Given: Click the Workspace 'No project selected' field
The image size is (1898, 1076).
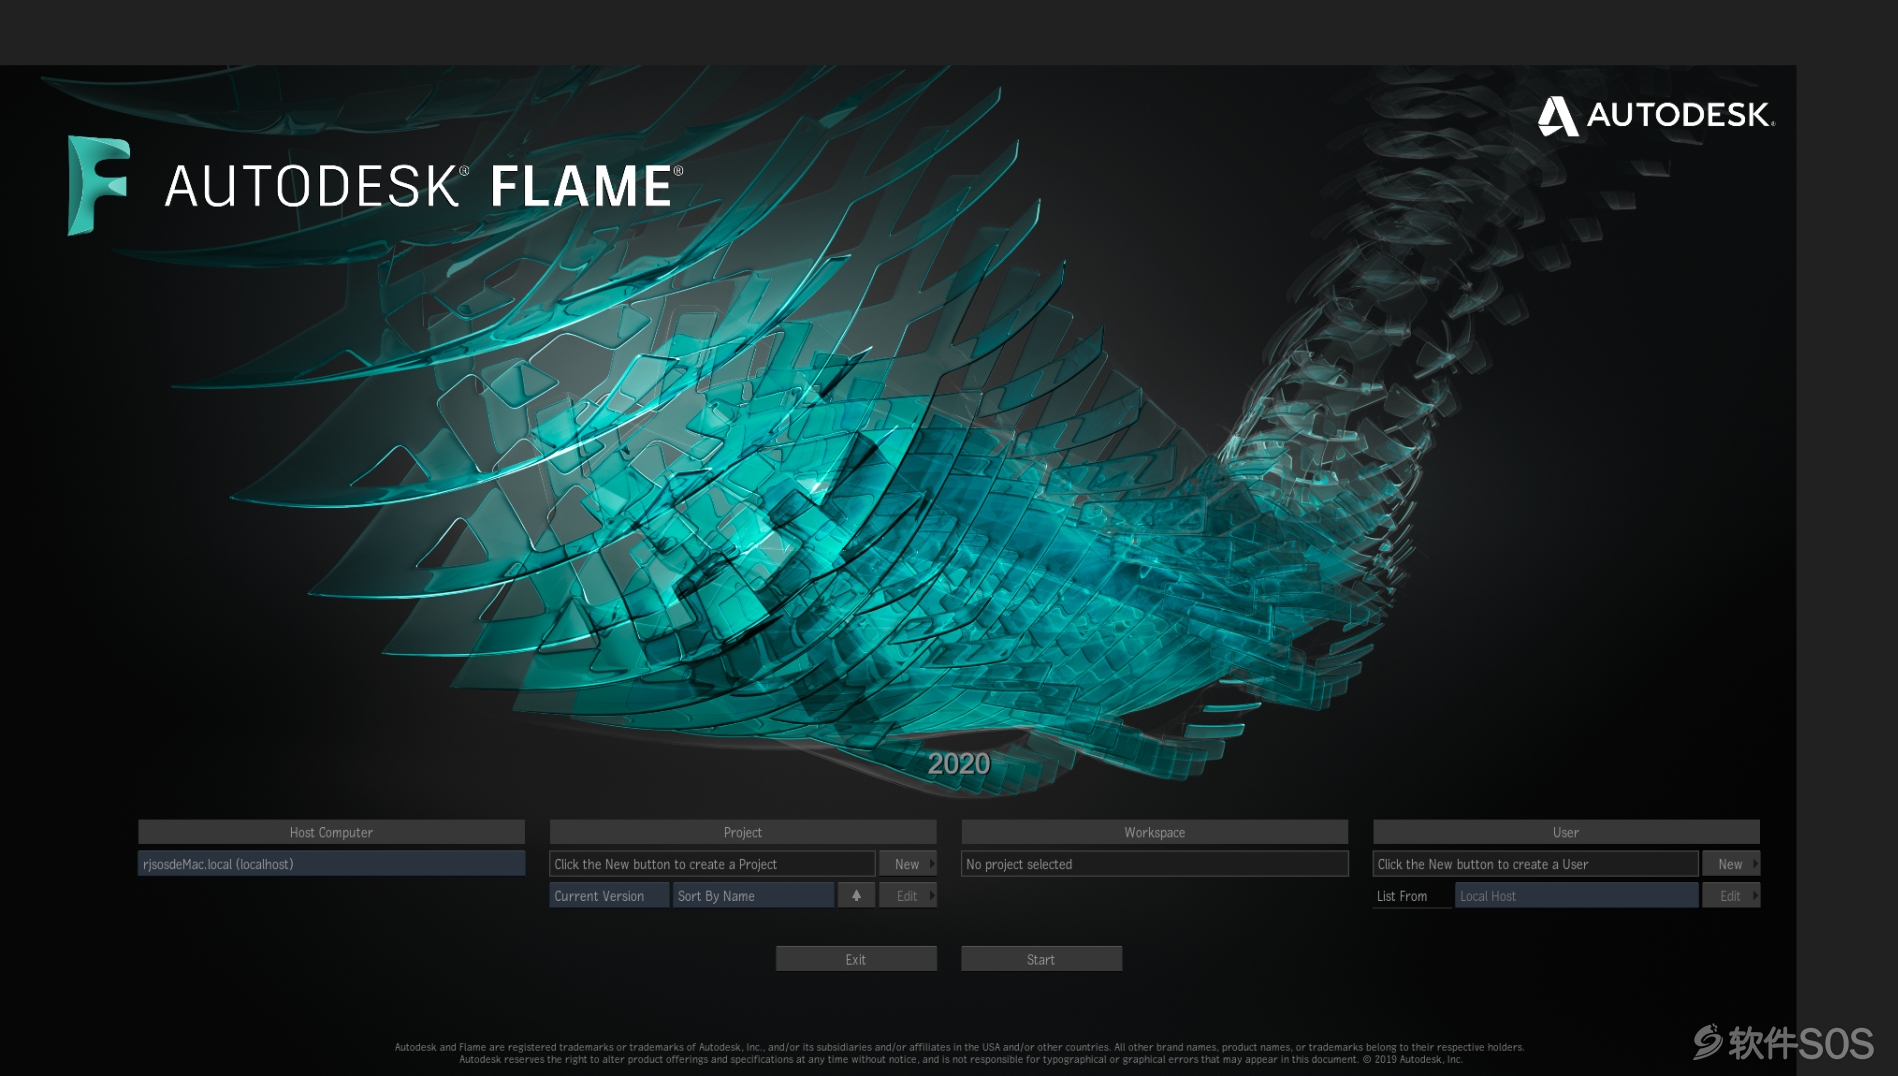Looking at the screenshot, I should (x=1154, y=864).
